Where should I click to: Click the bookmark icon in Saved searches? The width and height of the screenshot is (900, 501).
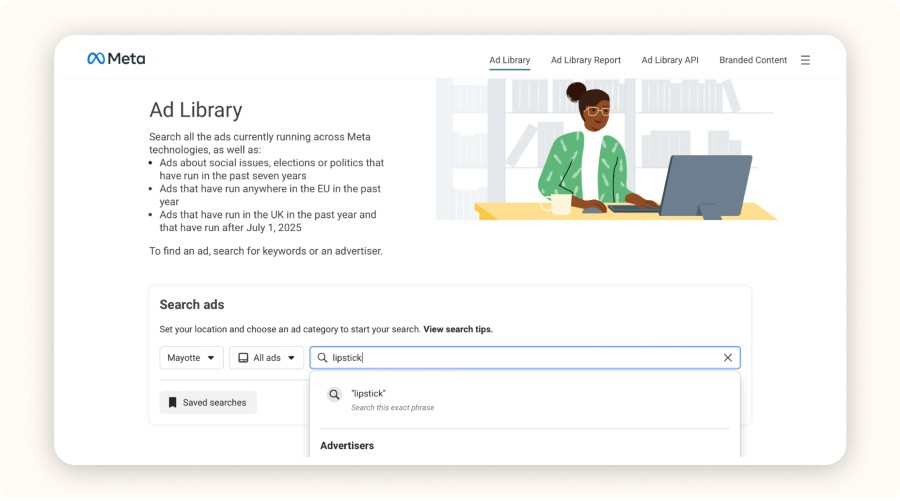click(x=172, y=402)
